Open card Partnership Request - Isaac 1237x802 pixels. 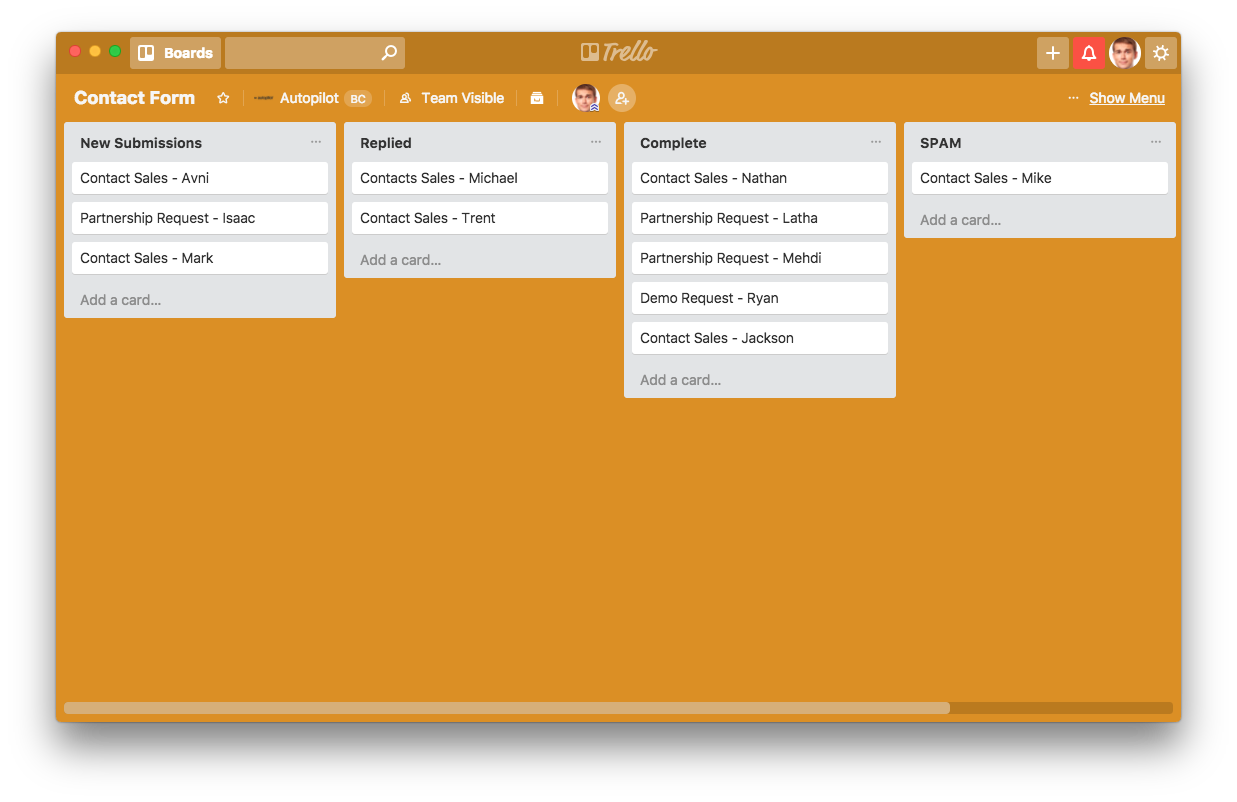pyautogui.click(x=200, y=218)
